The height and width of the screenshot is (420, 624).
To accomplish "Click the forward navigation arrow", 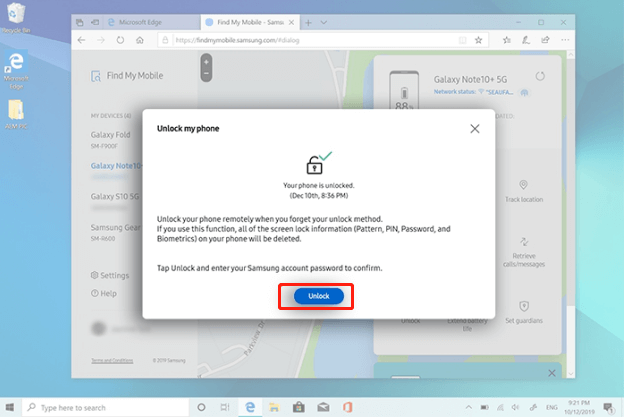I will pos(101,40).
